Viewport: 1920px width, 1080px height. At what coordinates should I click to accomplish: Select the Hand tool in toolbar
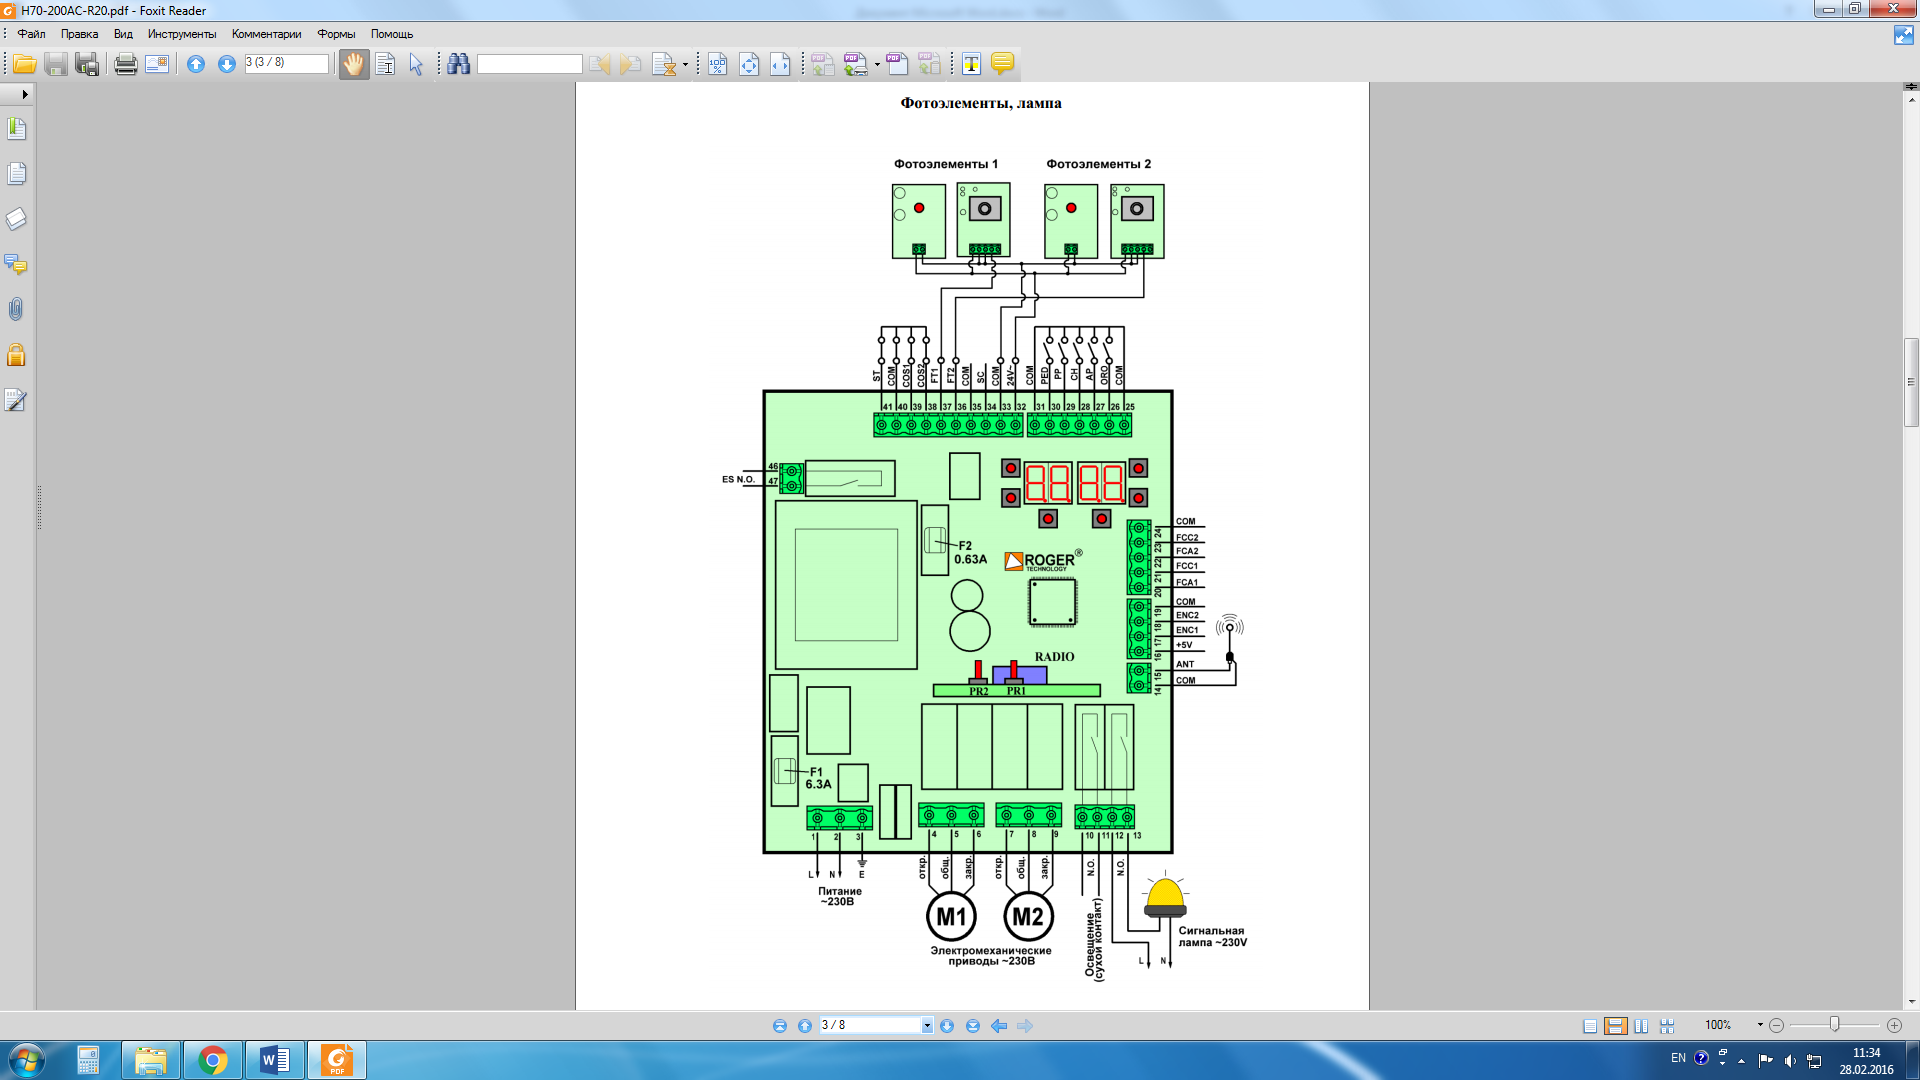point(353,65)
